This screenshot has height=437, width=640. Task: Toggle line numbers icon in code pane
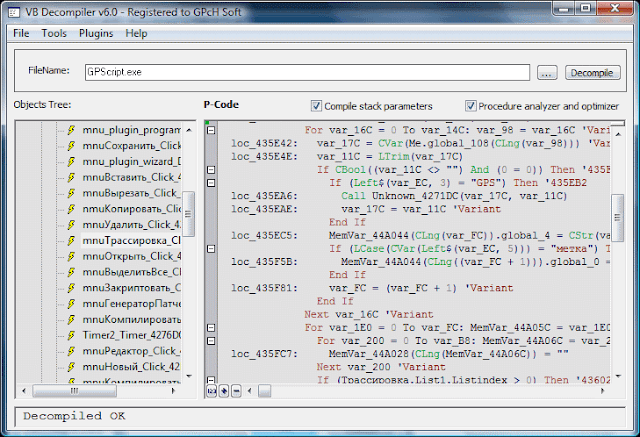coord(211,391)
